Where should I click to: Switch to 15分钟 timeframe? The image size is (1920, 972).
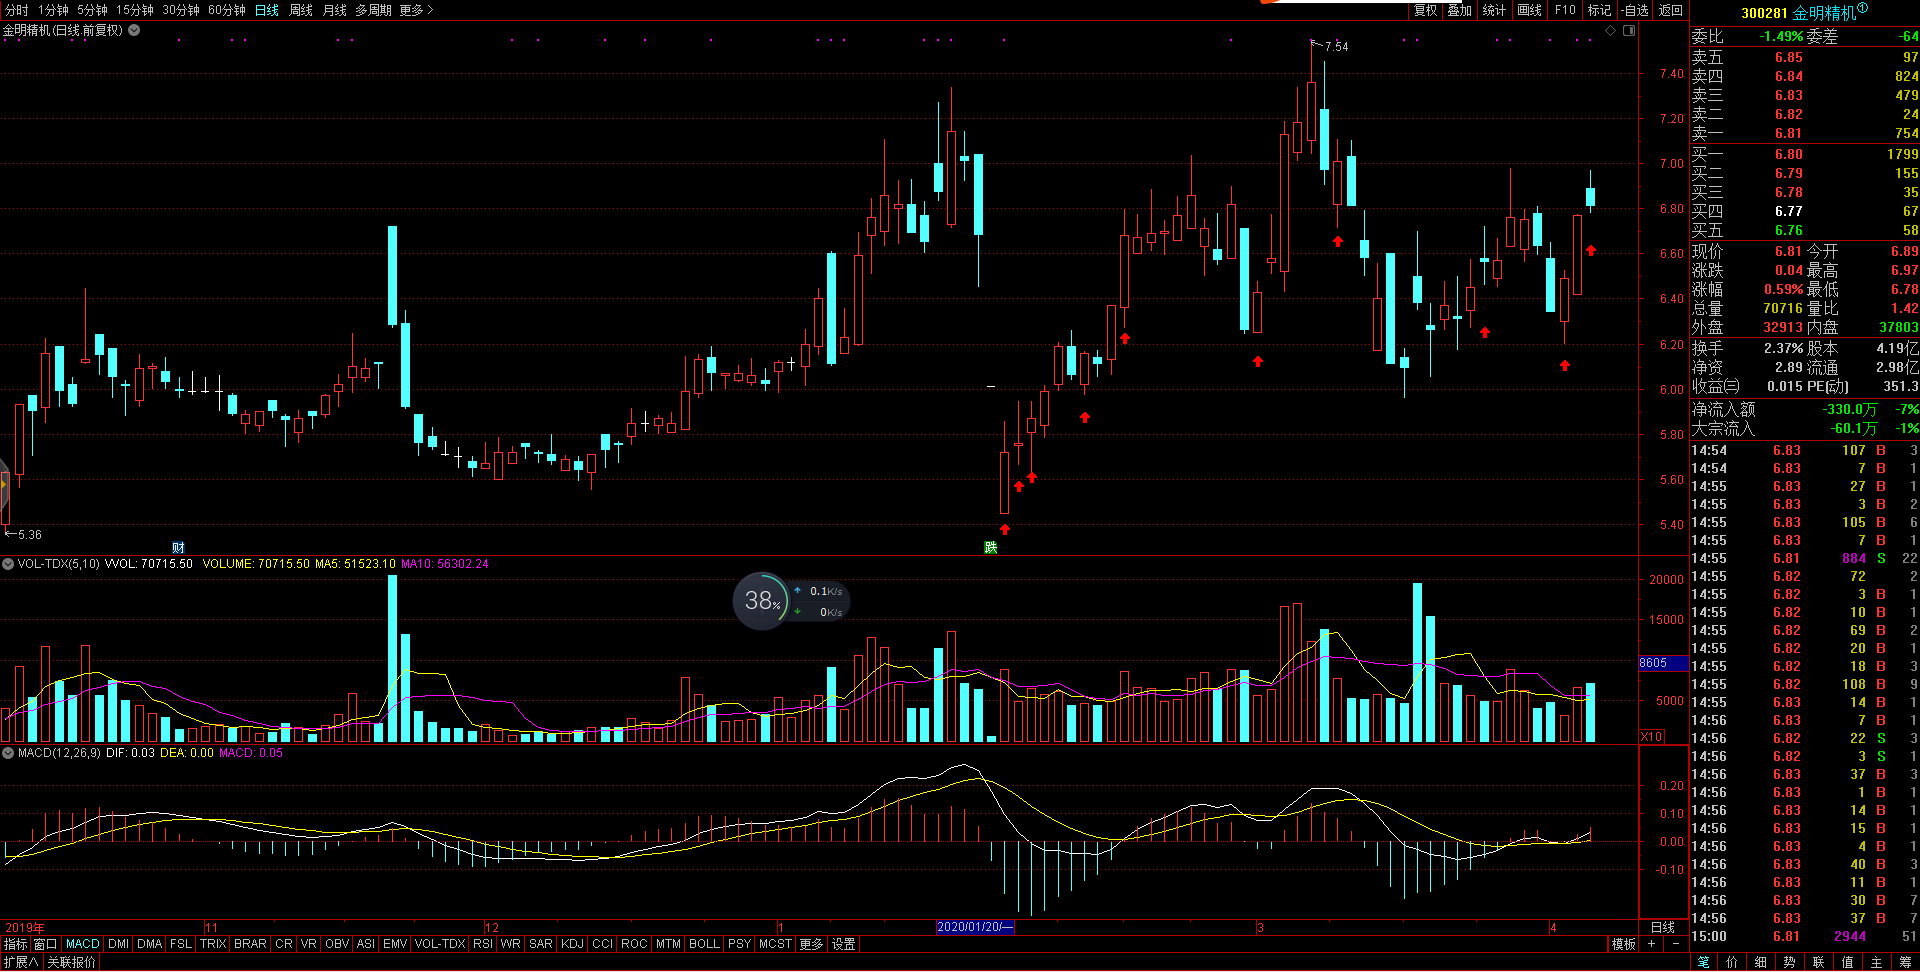pyautogui.click(x=134, y=10)
